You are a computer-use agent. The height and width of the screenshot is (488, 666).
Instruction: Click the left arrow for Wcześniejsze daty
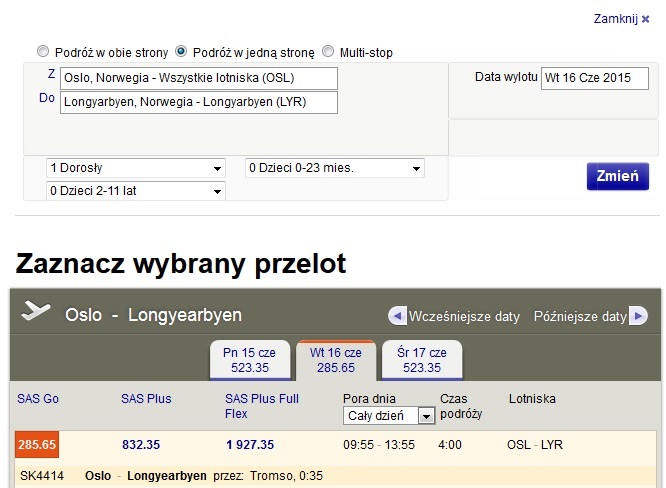397,316
